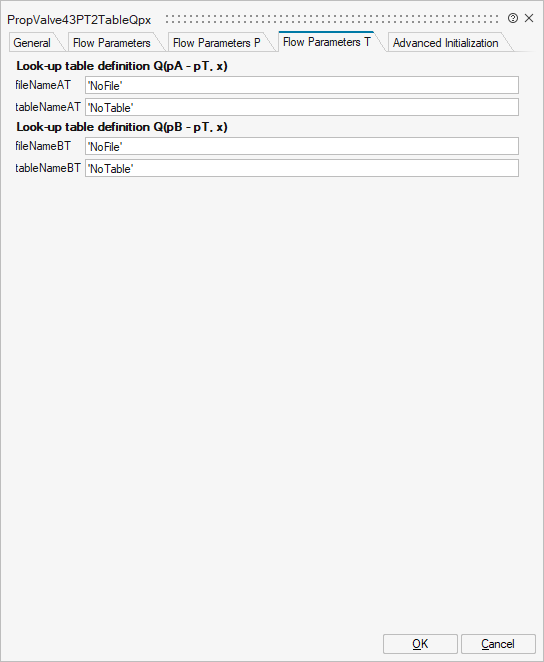Screen dimensions: 544x662
Task: Open the help question-mark icon
Action: coord(513,18)
